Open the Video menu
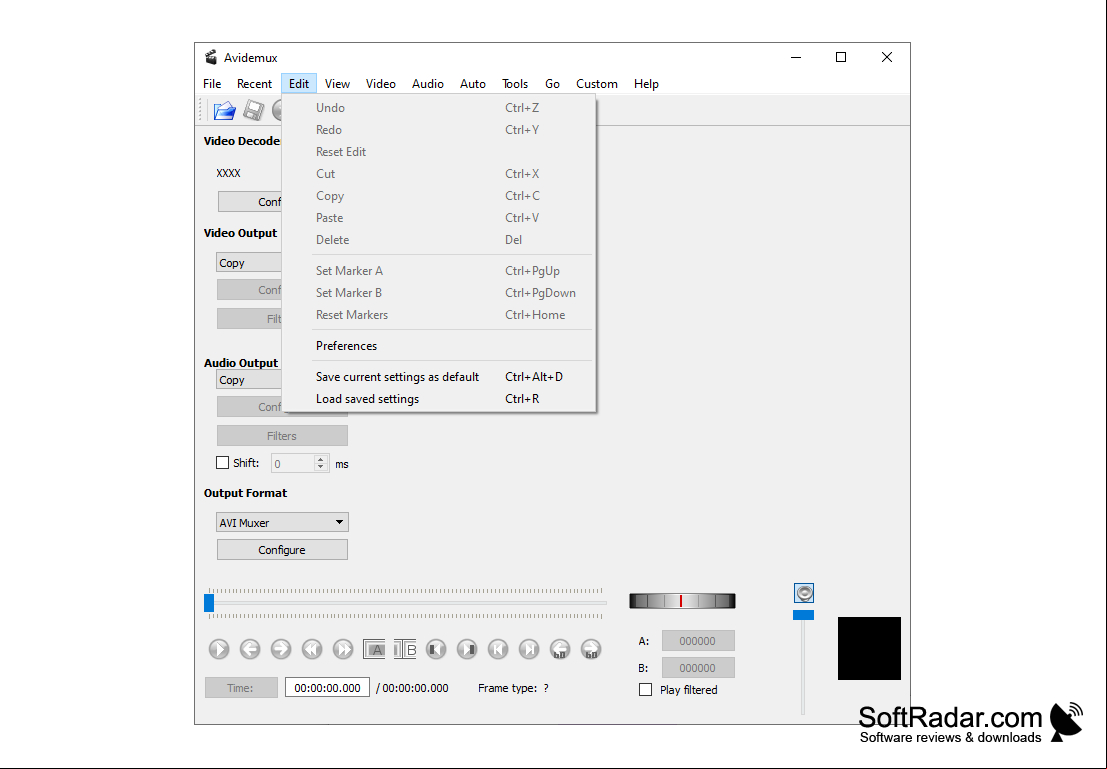 click(381, 83)
